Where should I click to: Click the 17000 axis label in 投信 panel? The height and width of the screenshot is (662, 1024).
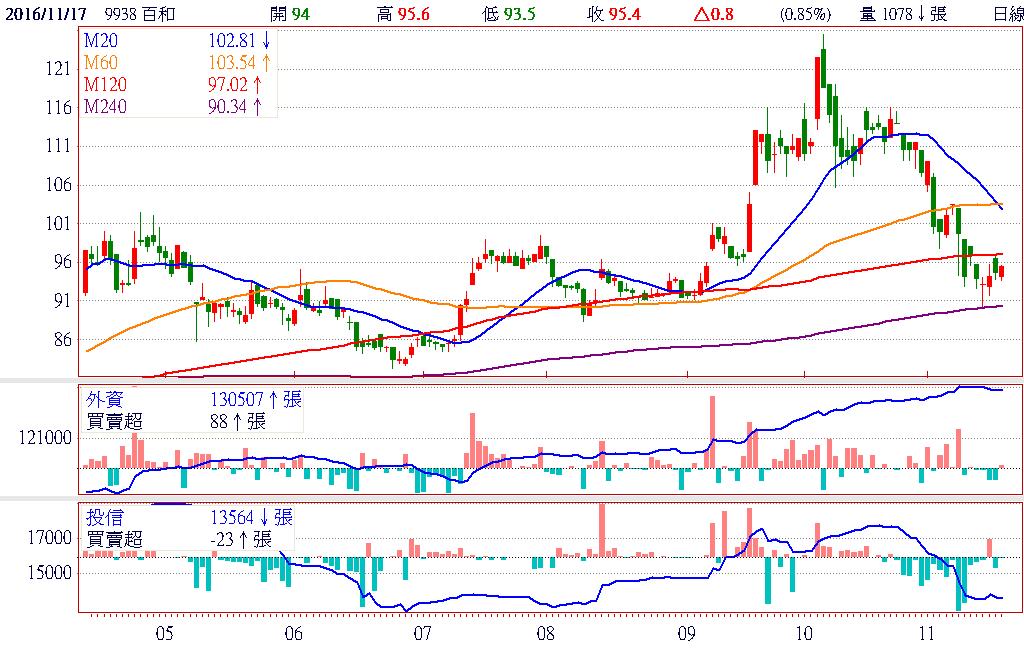pyautogui.click(x=49, y=538)
